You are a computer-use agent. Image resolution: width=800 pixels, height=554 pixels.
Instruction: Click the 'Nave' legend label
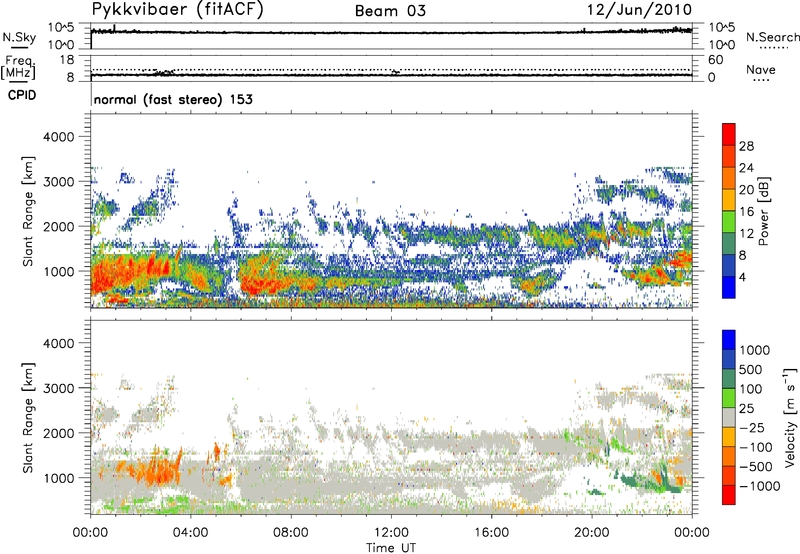coord(761,70)
